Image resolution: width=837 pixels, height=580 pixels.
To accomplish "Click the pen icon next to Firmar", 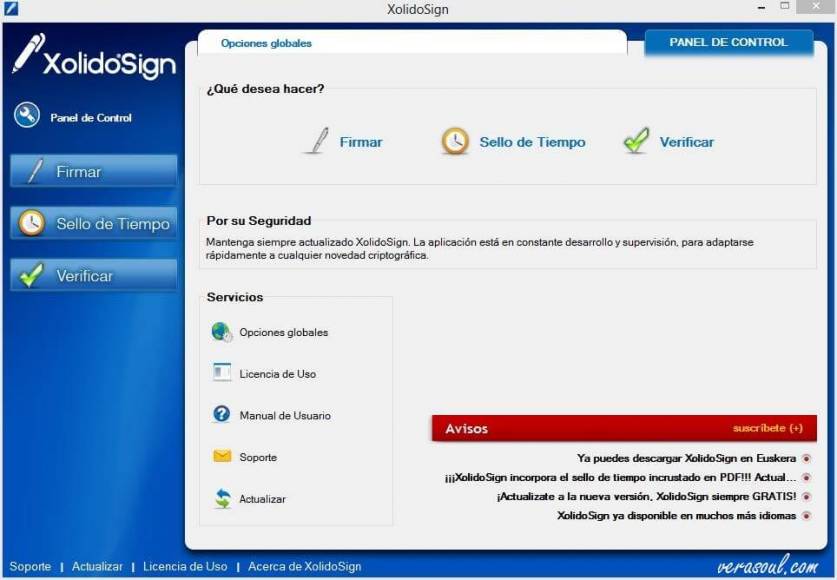I will tap(316, 141).
